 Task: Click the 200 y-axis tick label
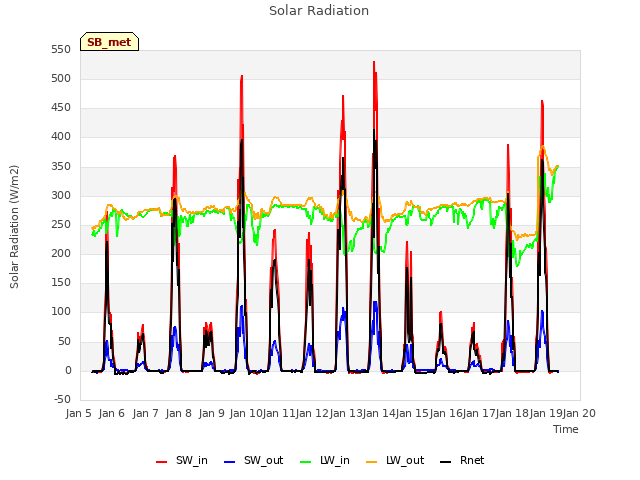click(61, 254)
